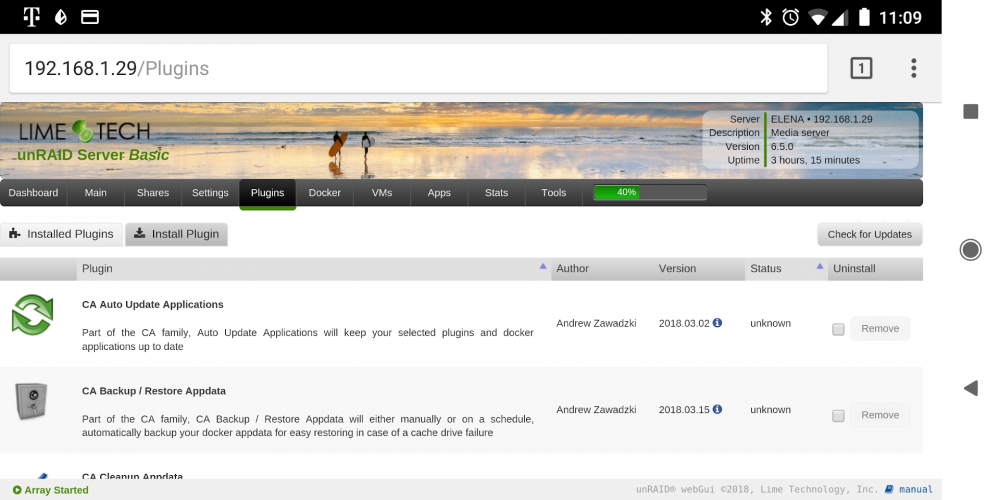Image resolution: width=1000 pixels, height=500 pixels.
Task: Click the Uninstall column header
Action: click(855, 268)
